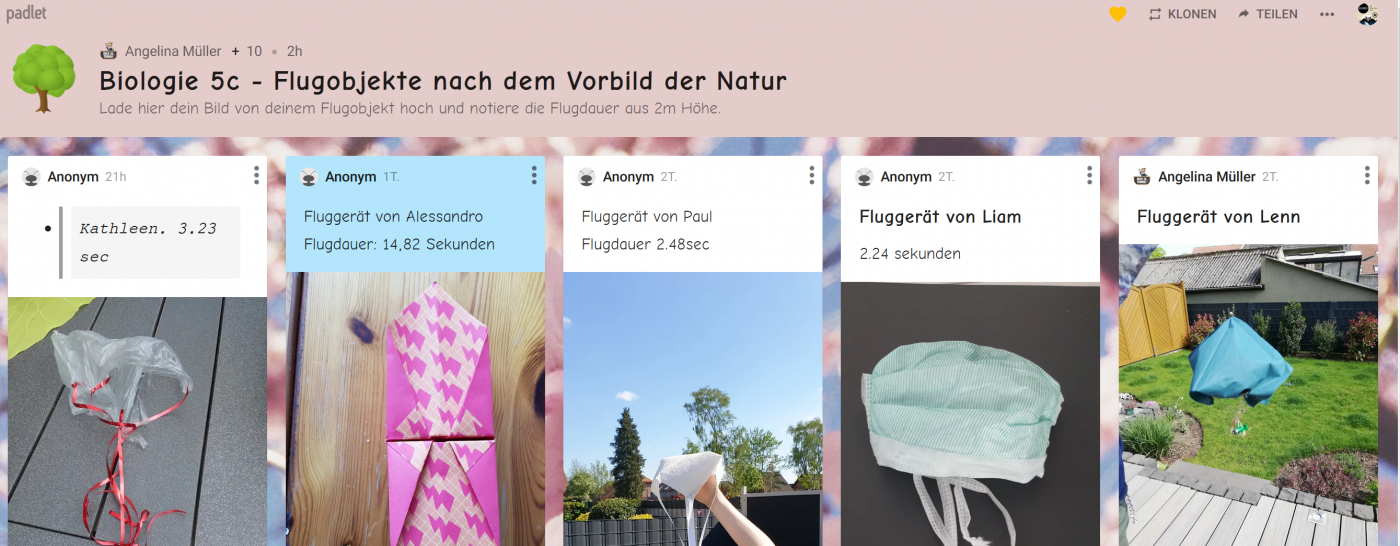Open options menu on Lenn post
Screen dimensions: 1400x546
(x=1367, y=176)
